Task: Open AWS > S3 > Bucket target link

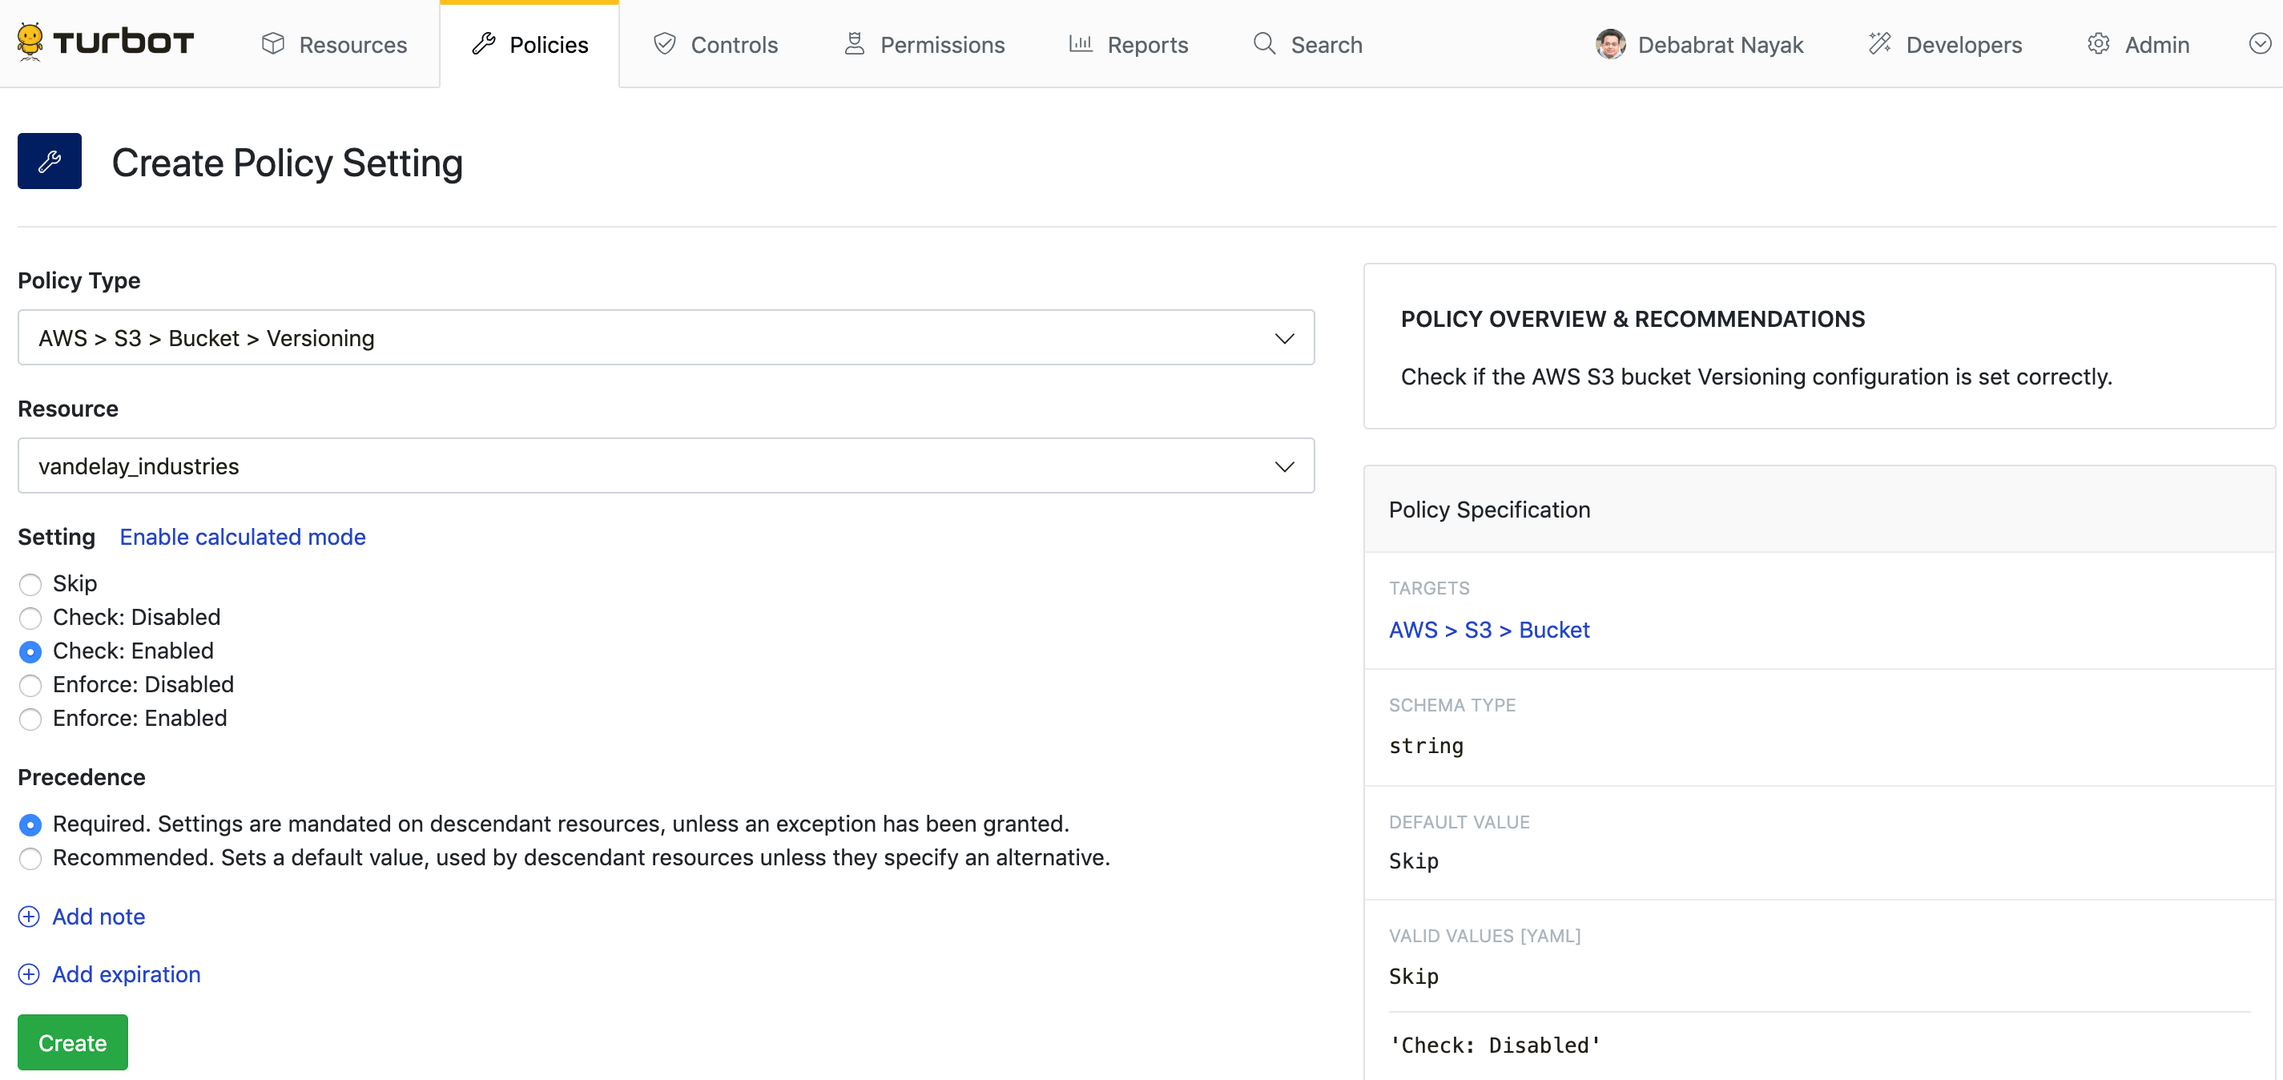Action: pos(1488,630)
